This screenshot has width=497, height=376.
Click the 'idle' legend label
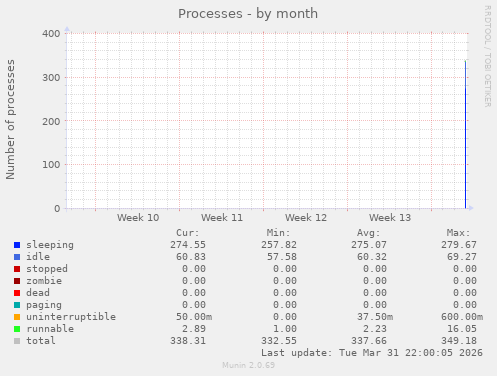38,257
